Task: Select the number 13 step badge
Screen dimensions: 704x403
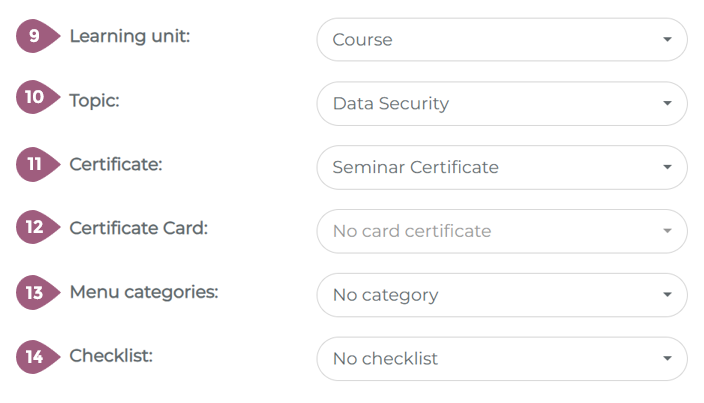Action: click(x=36, y=292)
